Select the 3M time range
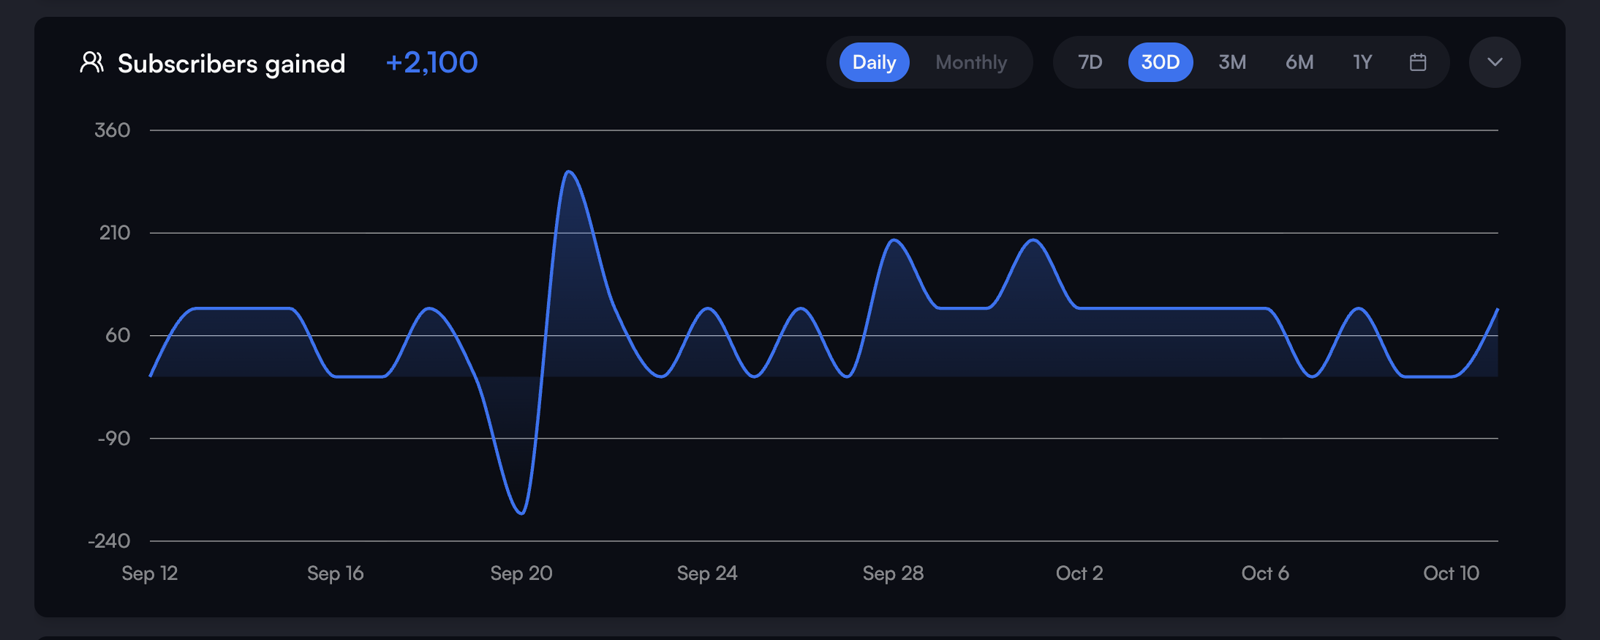Screen dimensions: 1600x640 (x=1232, y=62)
